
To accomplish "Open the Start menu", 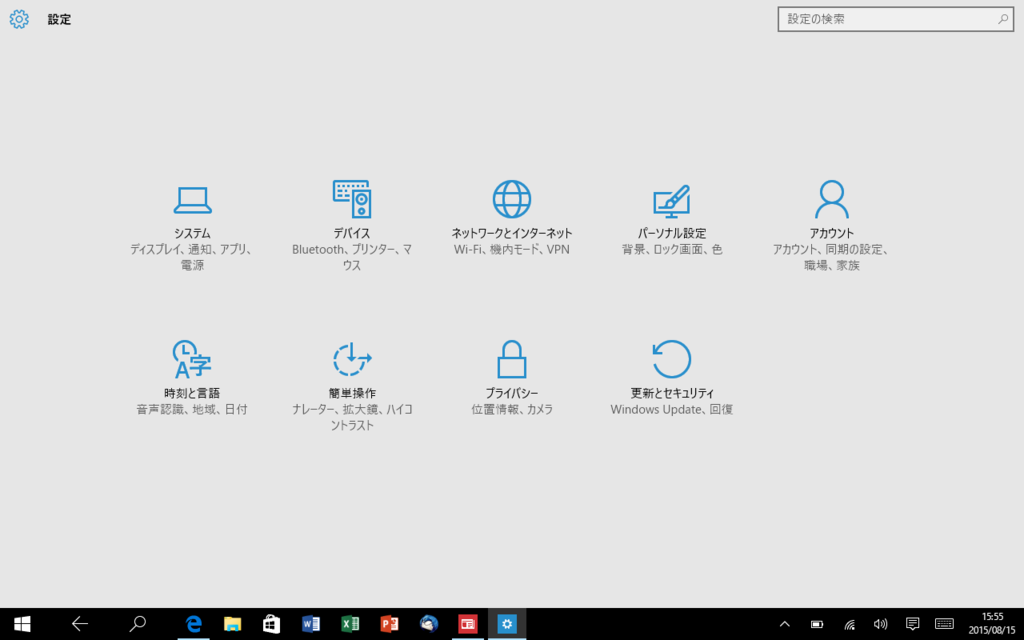I will (20, 624).
